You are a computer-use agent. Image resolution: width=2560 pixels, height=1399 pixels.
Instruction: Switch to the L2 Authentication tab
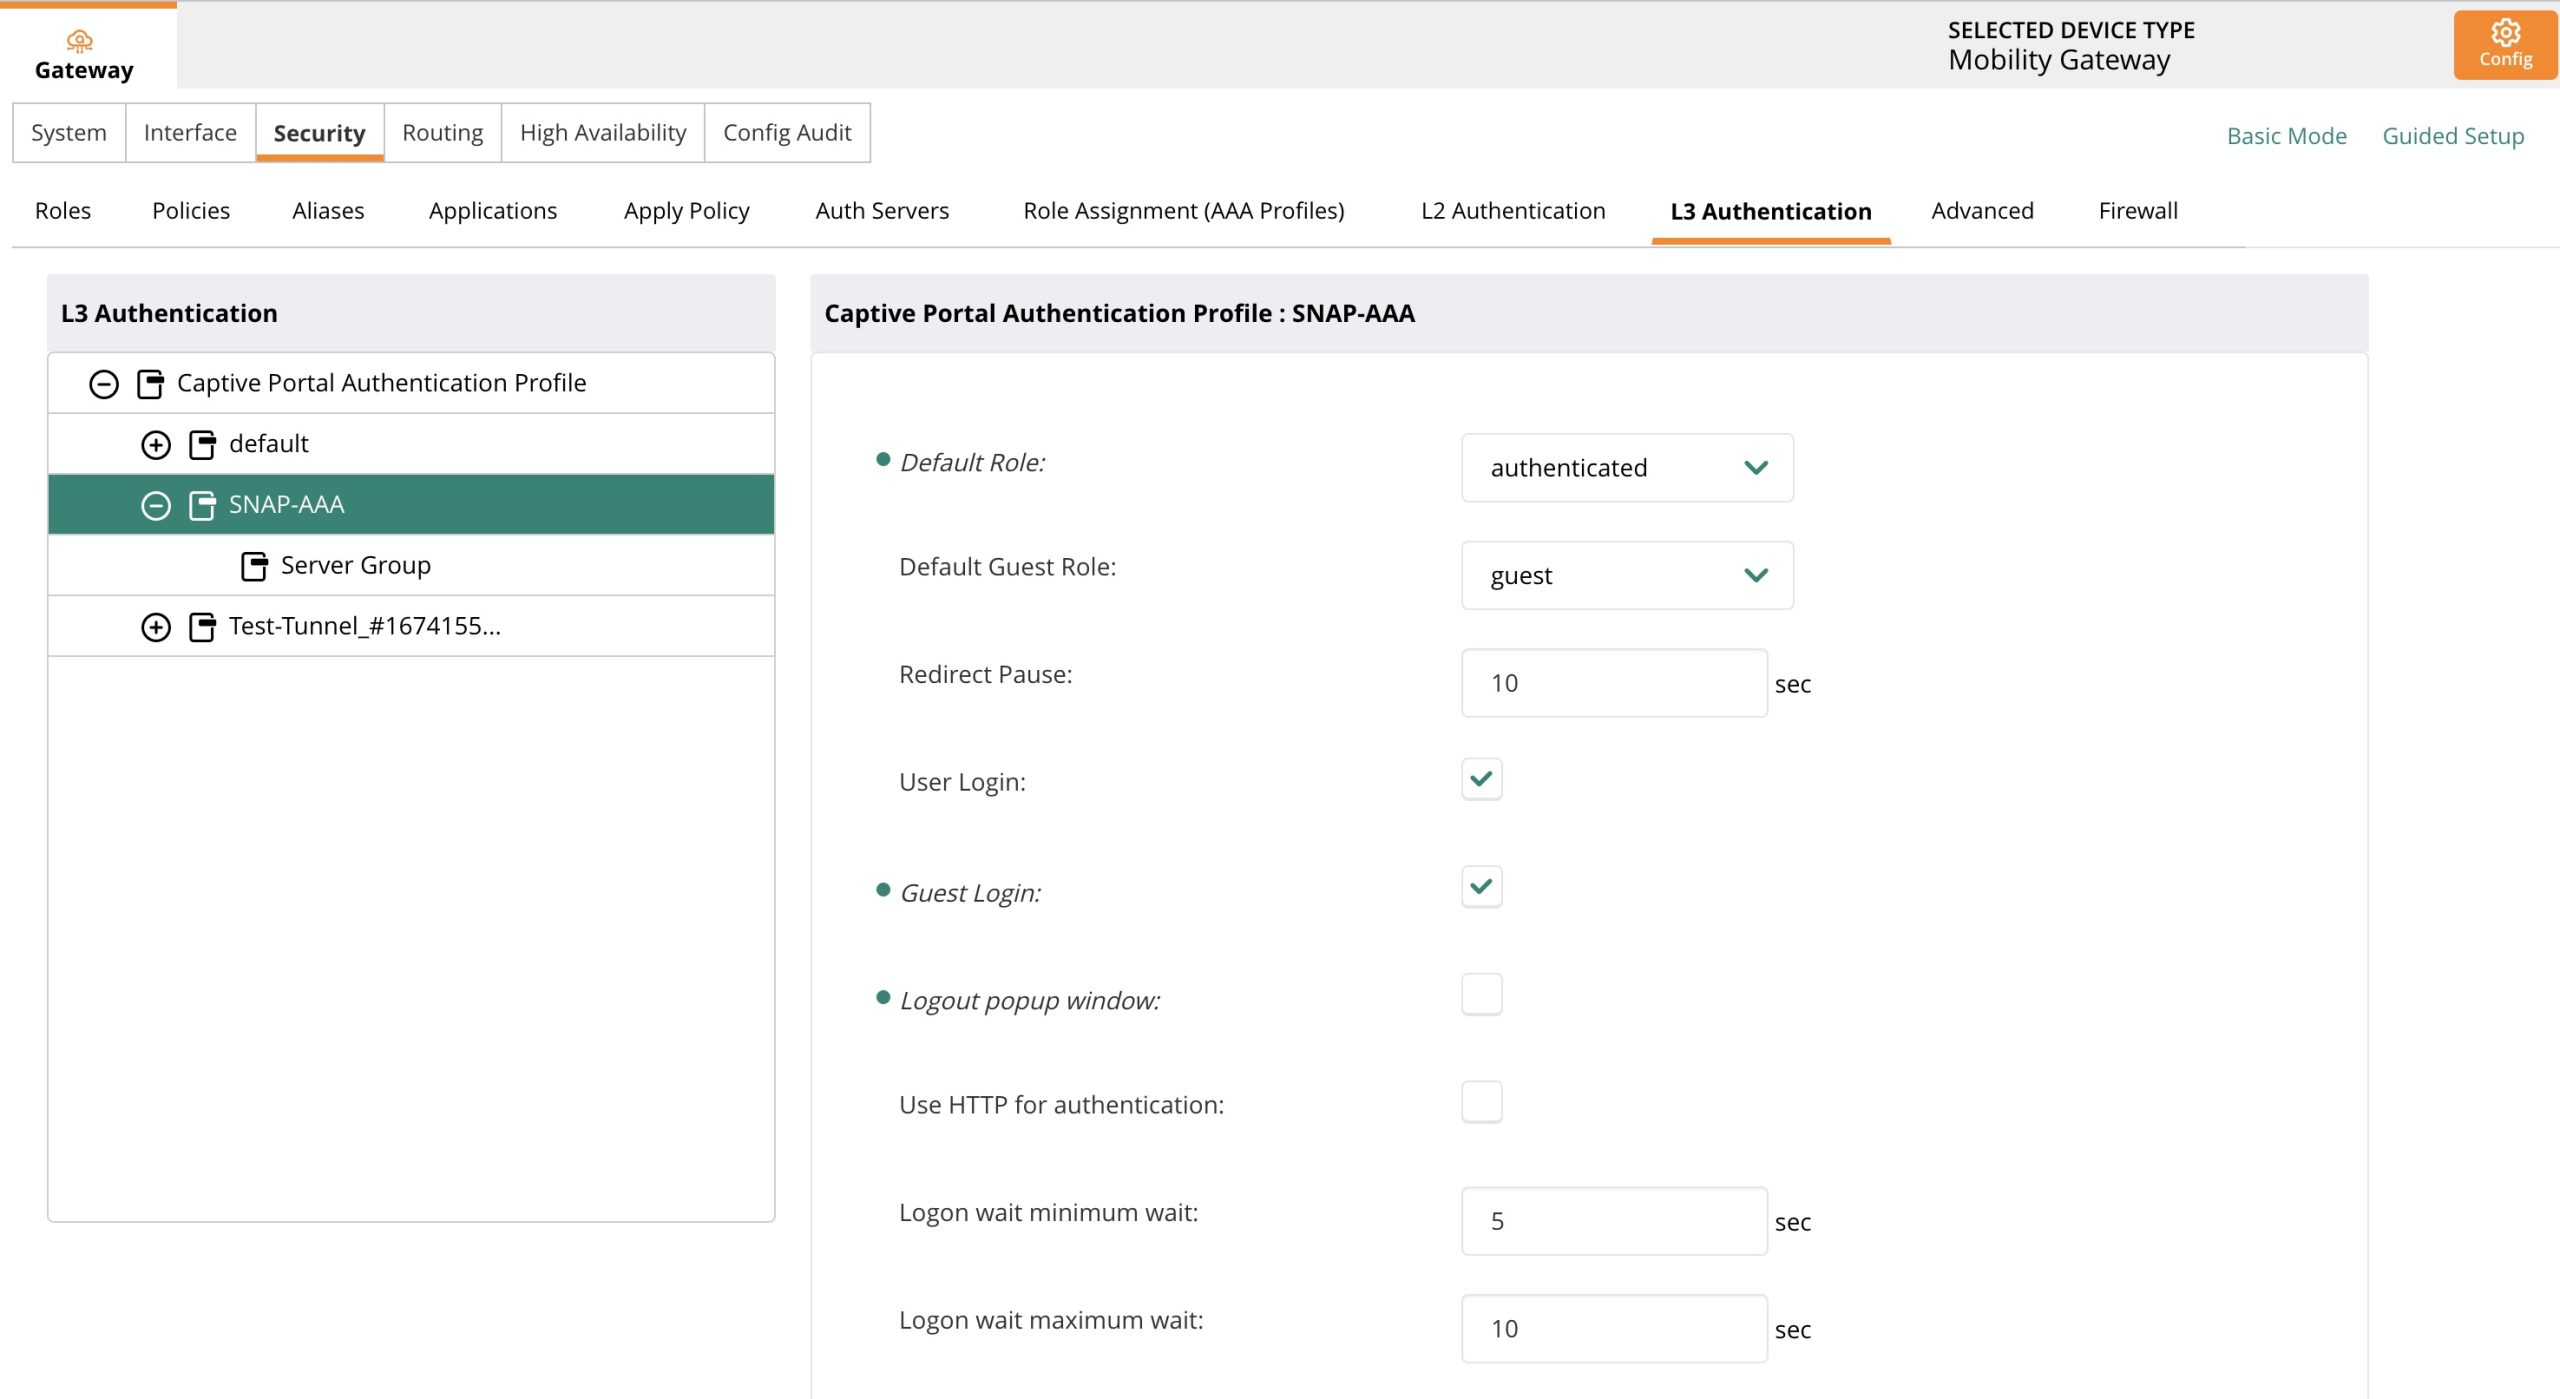[x=1513, y=211]
